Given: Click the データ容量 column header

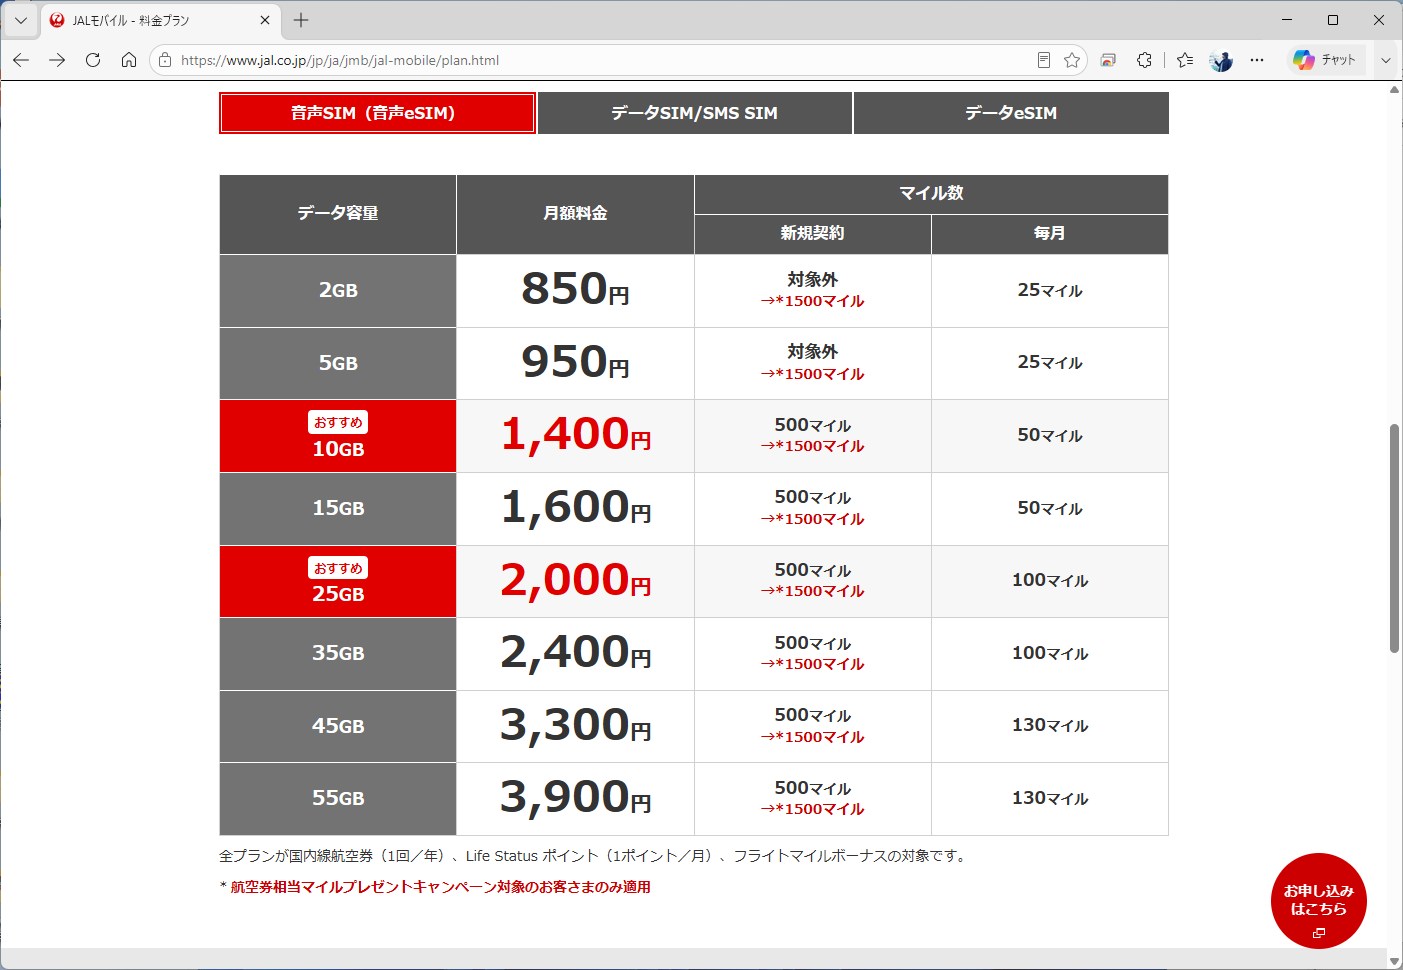Looking at the screenshot, I should pyautogui.click(x=338, y=214).
